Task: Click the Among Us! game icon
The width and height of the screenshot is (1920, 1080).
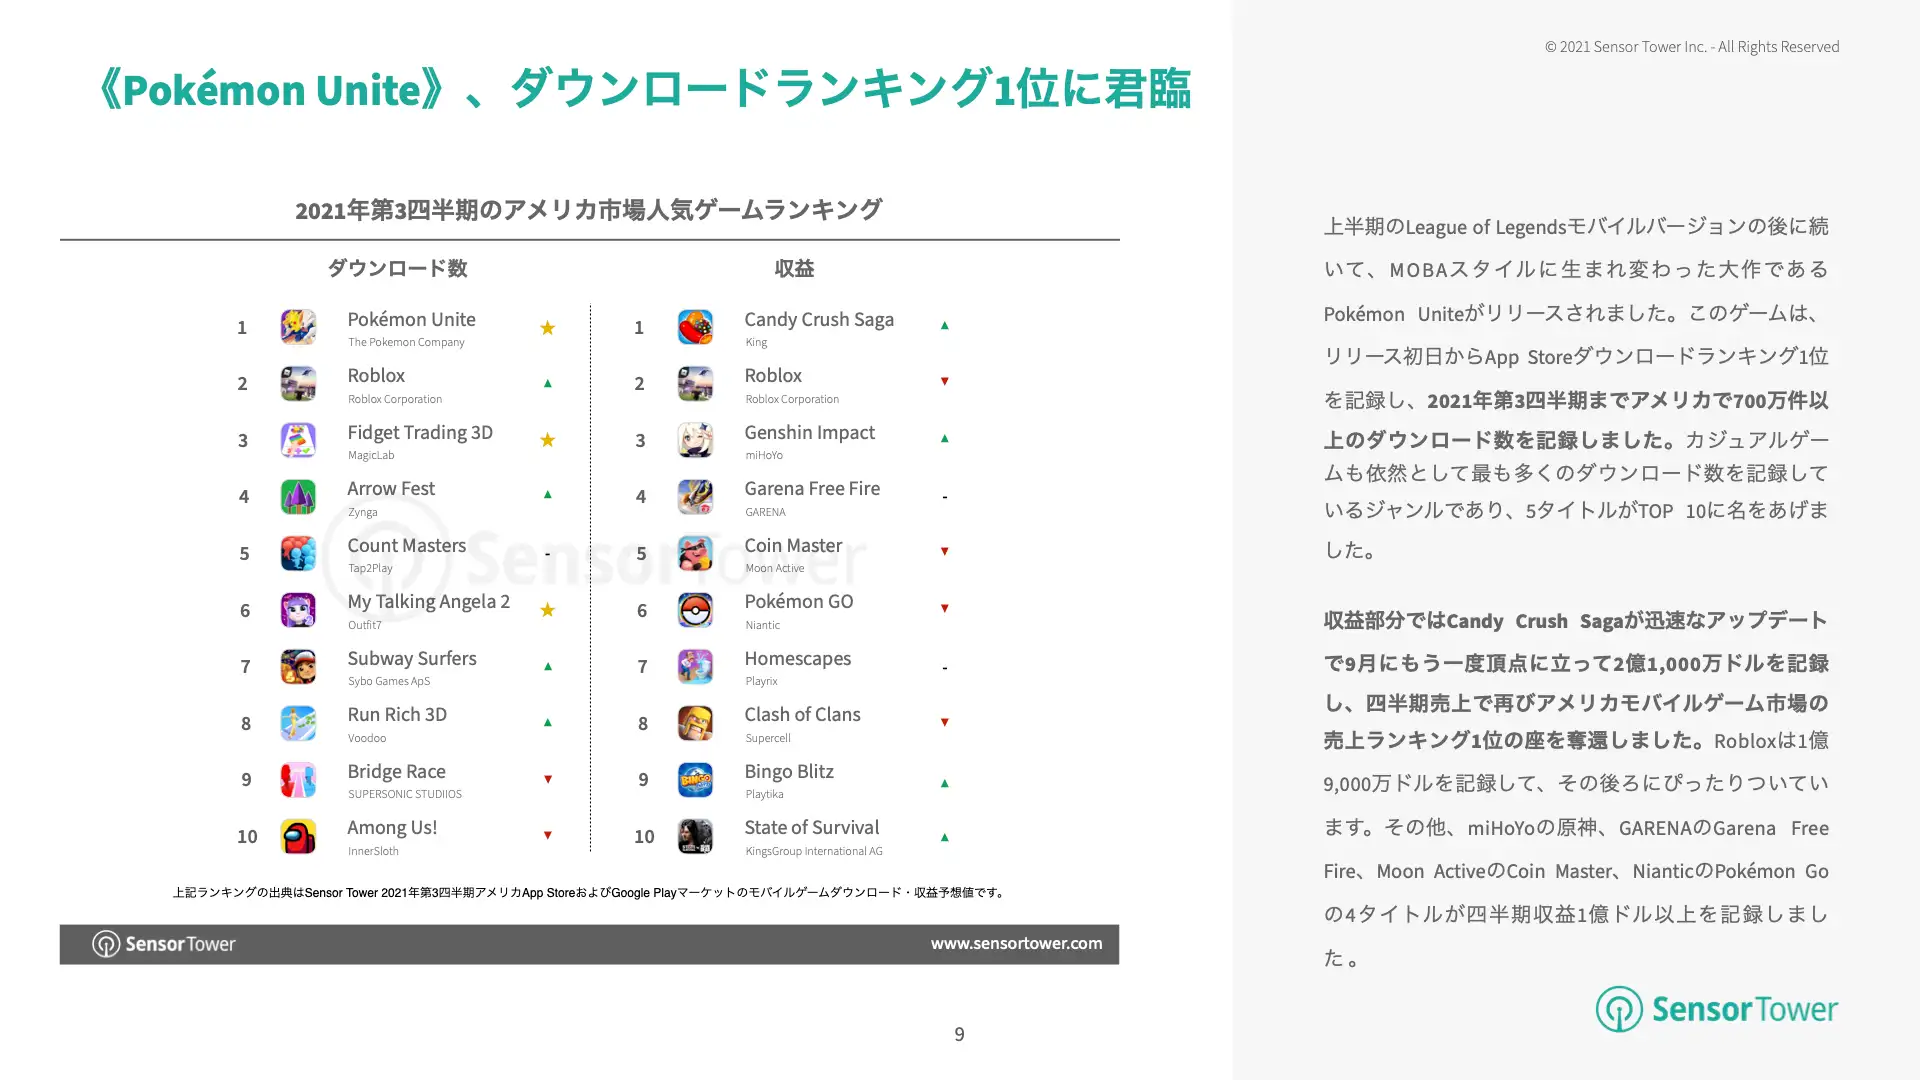Action: coord(298,836)
